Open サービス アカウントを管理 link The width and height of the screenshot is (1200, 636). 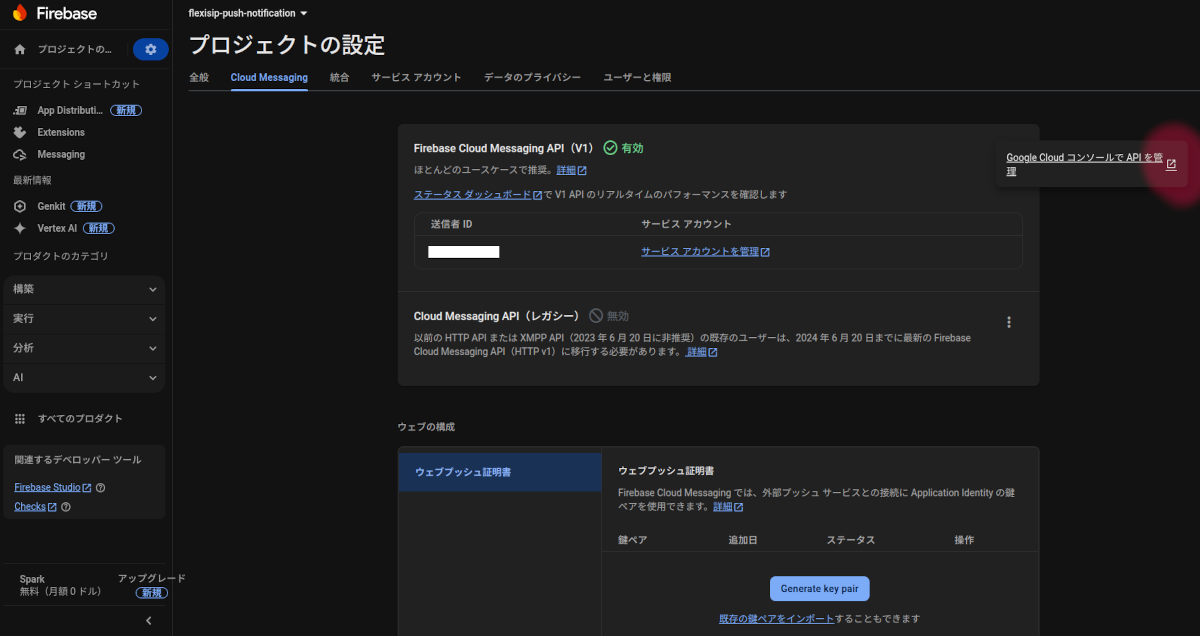705,252
